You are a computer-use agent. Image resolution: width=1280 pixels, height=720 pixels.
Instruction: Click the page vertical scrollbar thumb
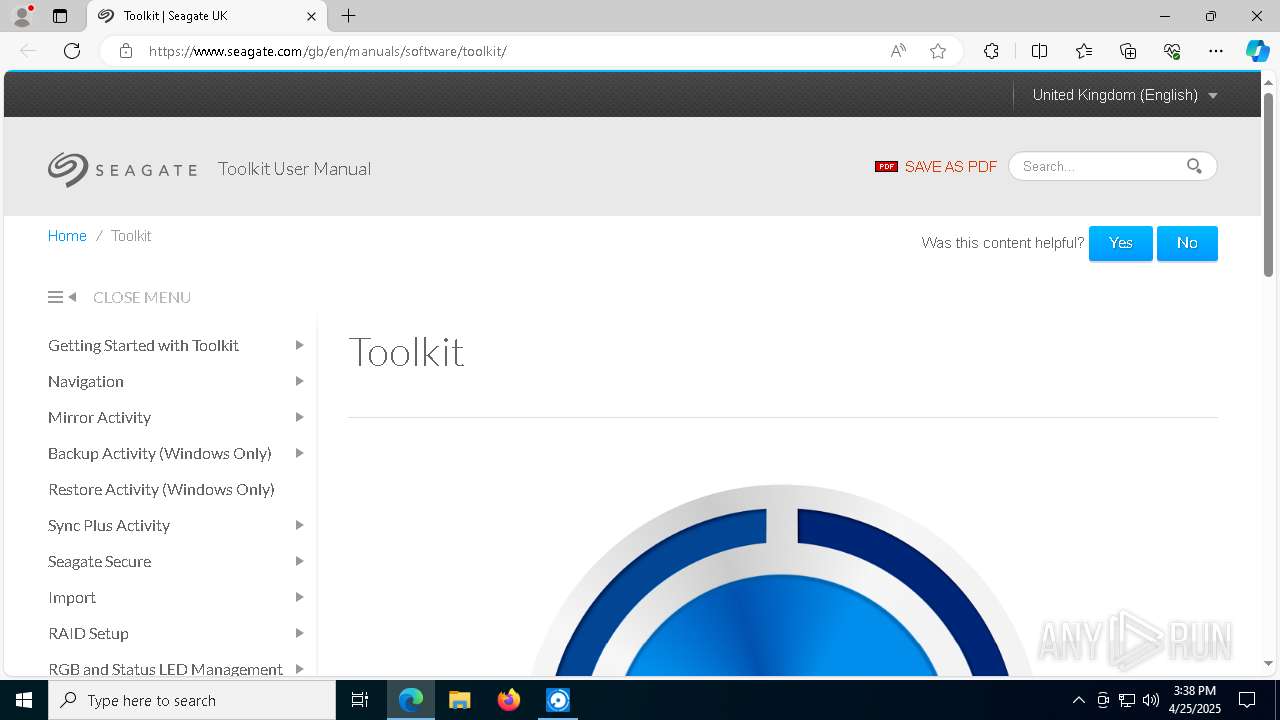(x=1268, y=184)
